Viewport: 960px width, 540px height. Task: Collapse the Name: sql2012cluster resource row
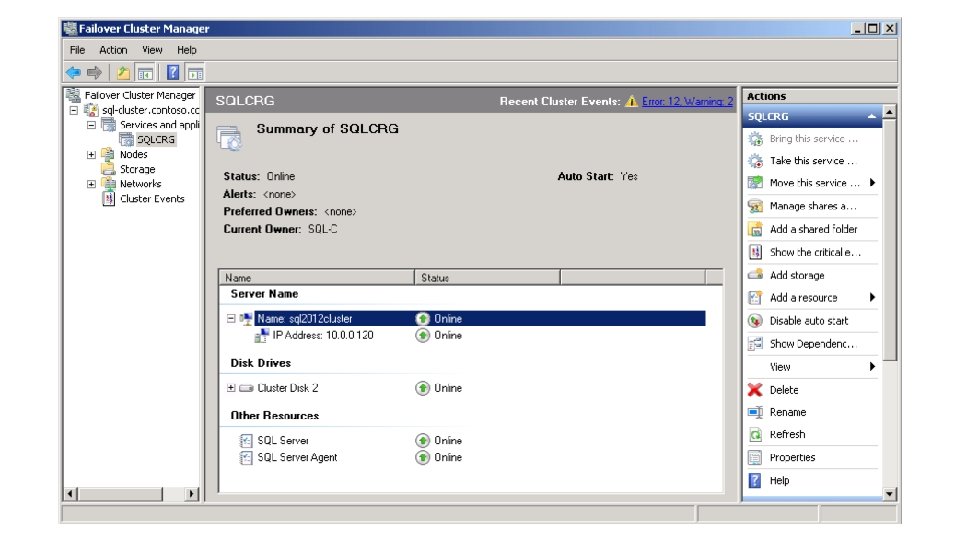[231, 318]
